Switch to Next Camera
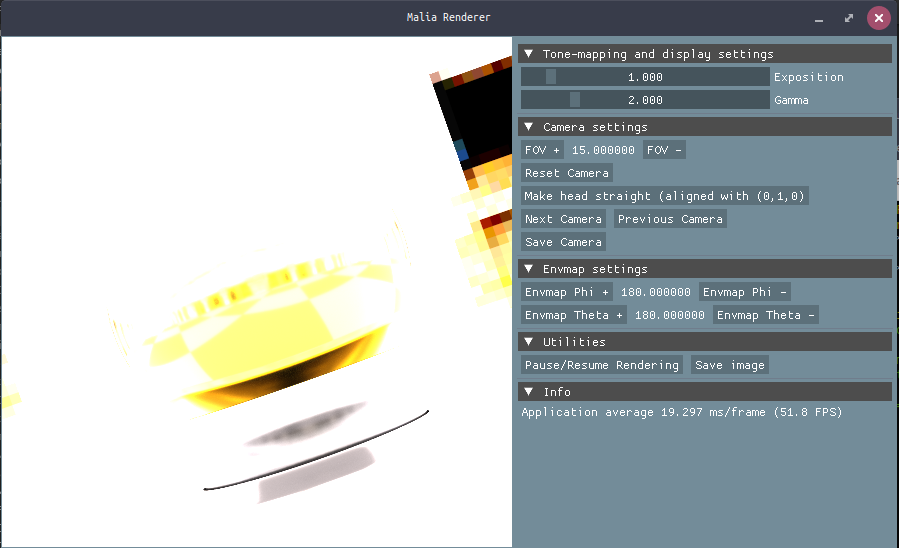 [x=563, y=219]
